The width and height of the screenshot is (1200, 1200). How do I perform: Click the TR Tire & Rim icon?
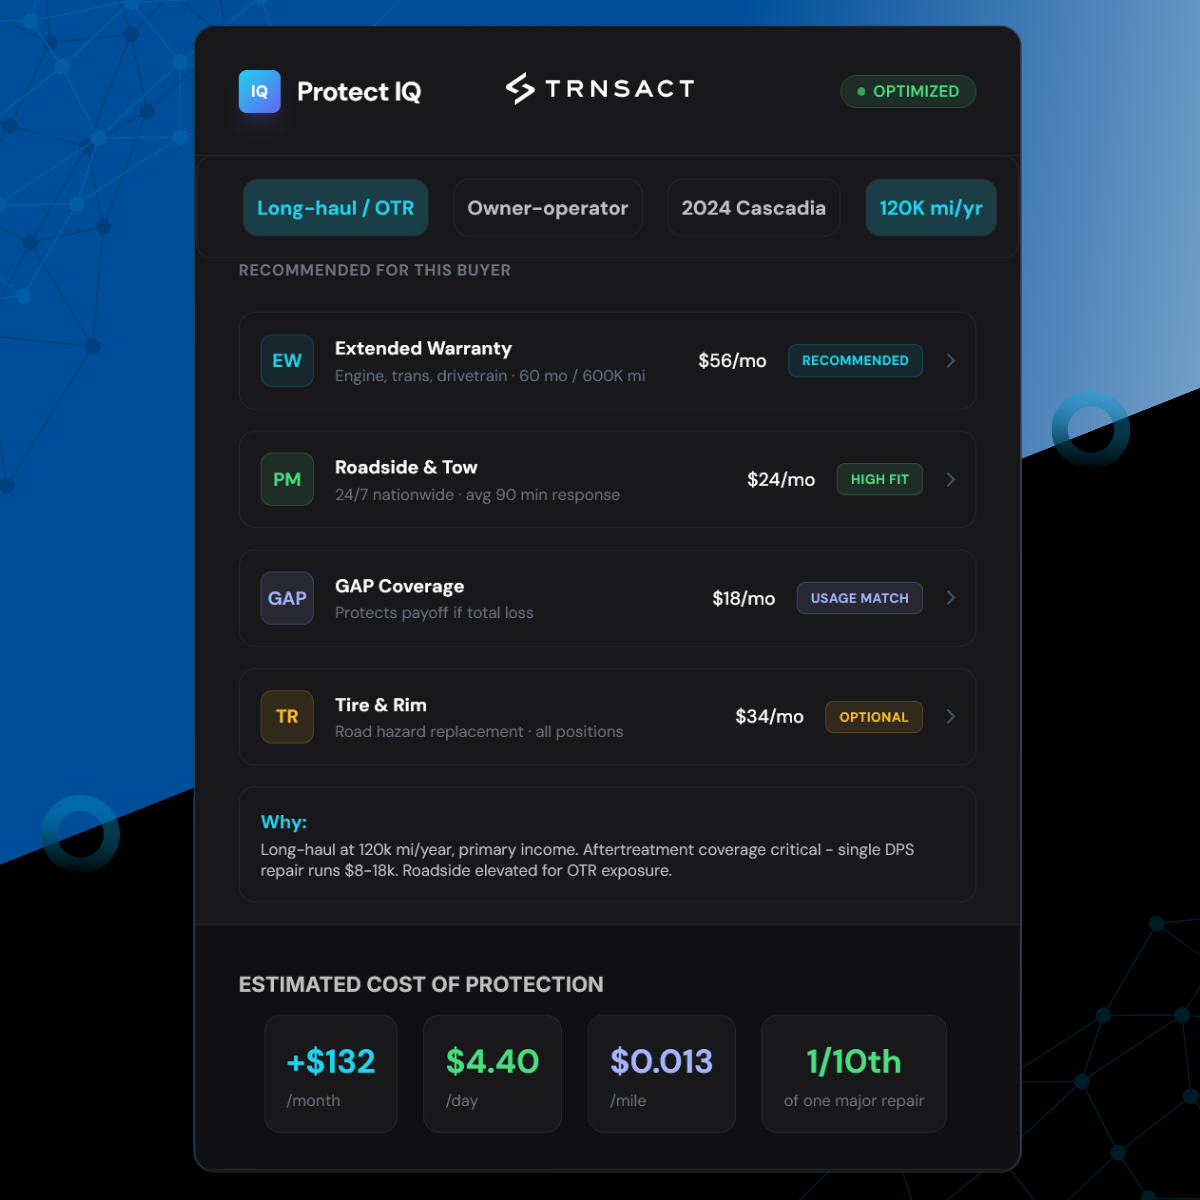point(287,717)
